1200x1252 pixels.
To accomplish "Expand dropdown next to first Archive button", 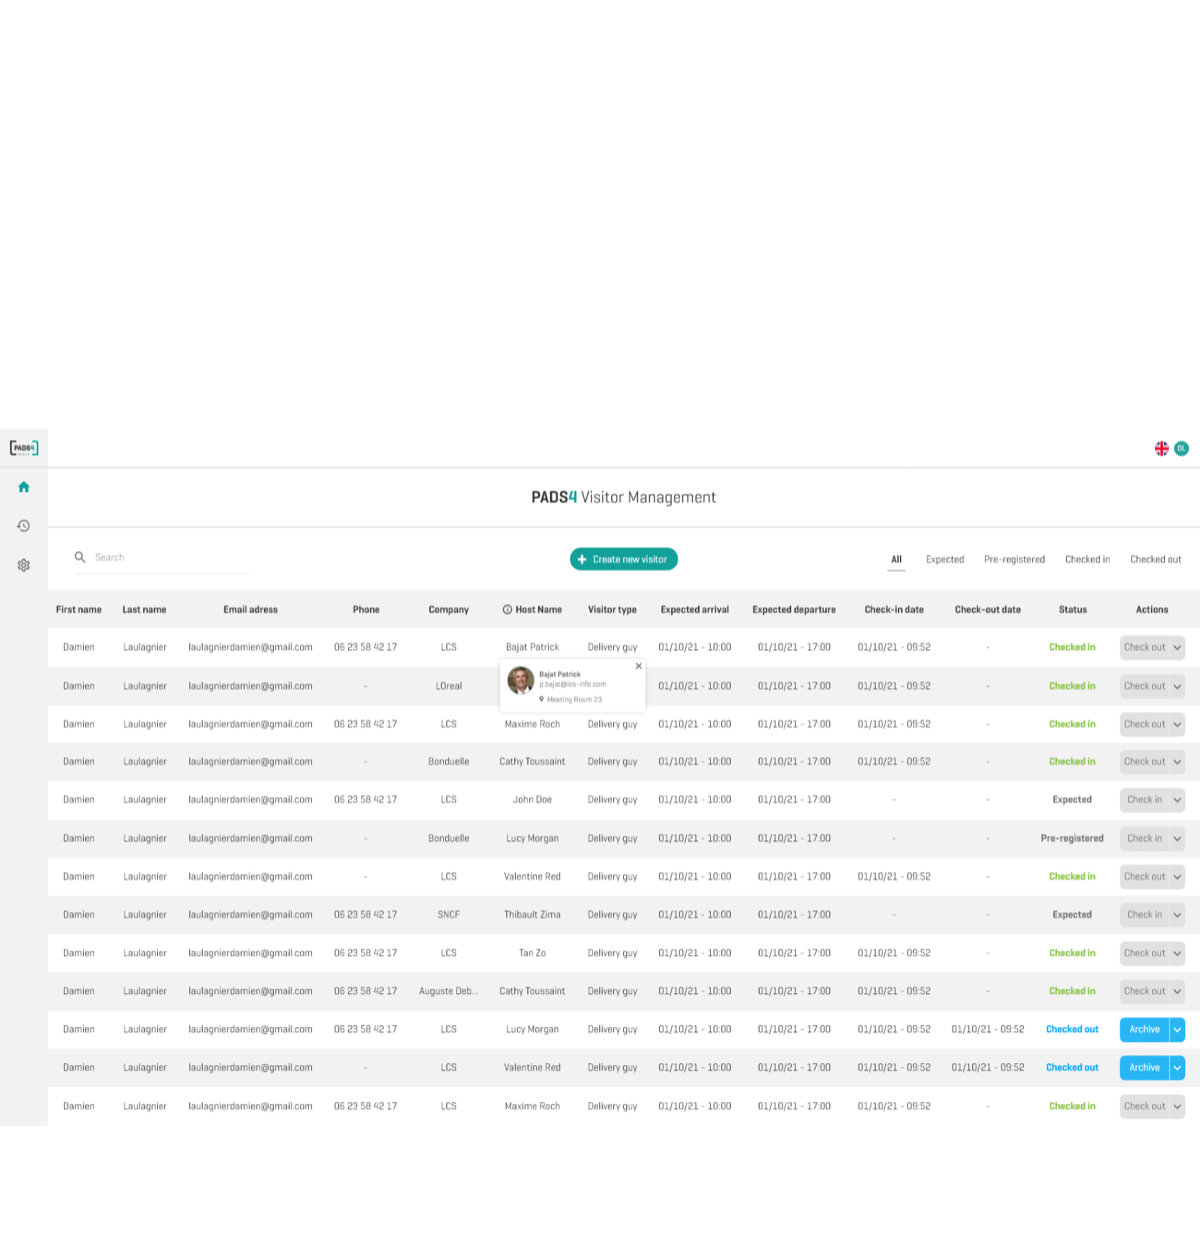I will click(x=1178, y=1030).
